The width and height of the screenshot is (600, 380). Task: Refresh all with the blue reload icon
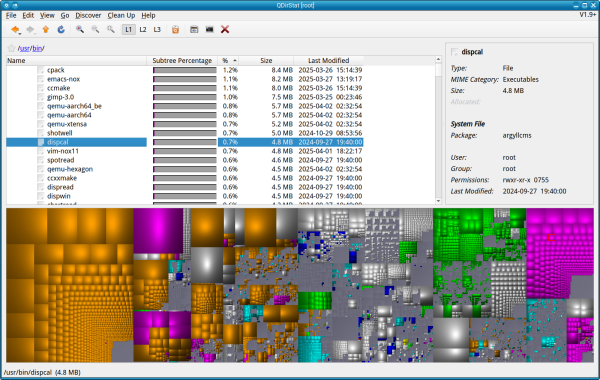tap(61, 29)
